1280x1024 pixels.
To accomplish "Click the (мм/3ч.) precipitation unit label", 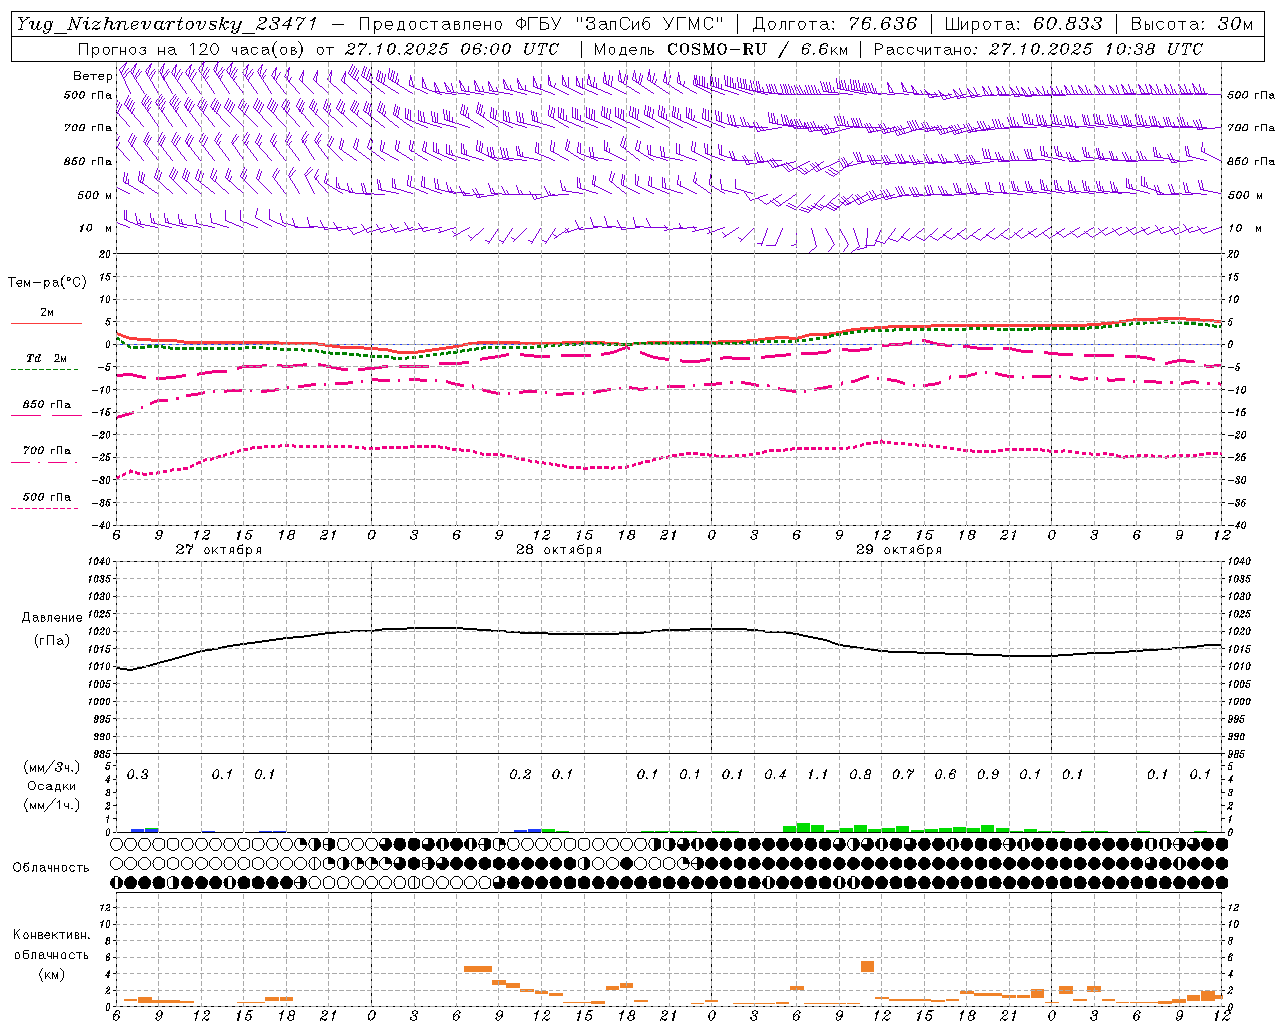I will coord(52,768).
